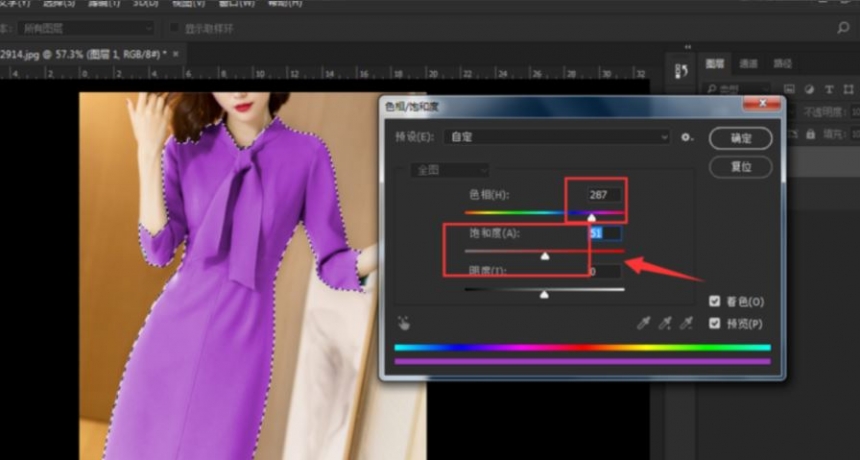Viewport: 860px width, 460px height.
Task: Filter layers by type layer T icon
Action: (829, 89)
